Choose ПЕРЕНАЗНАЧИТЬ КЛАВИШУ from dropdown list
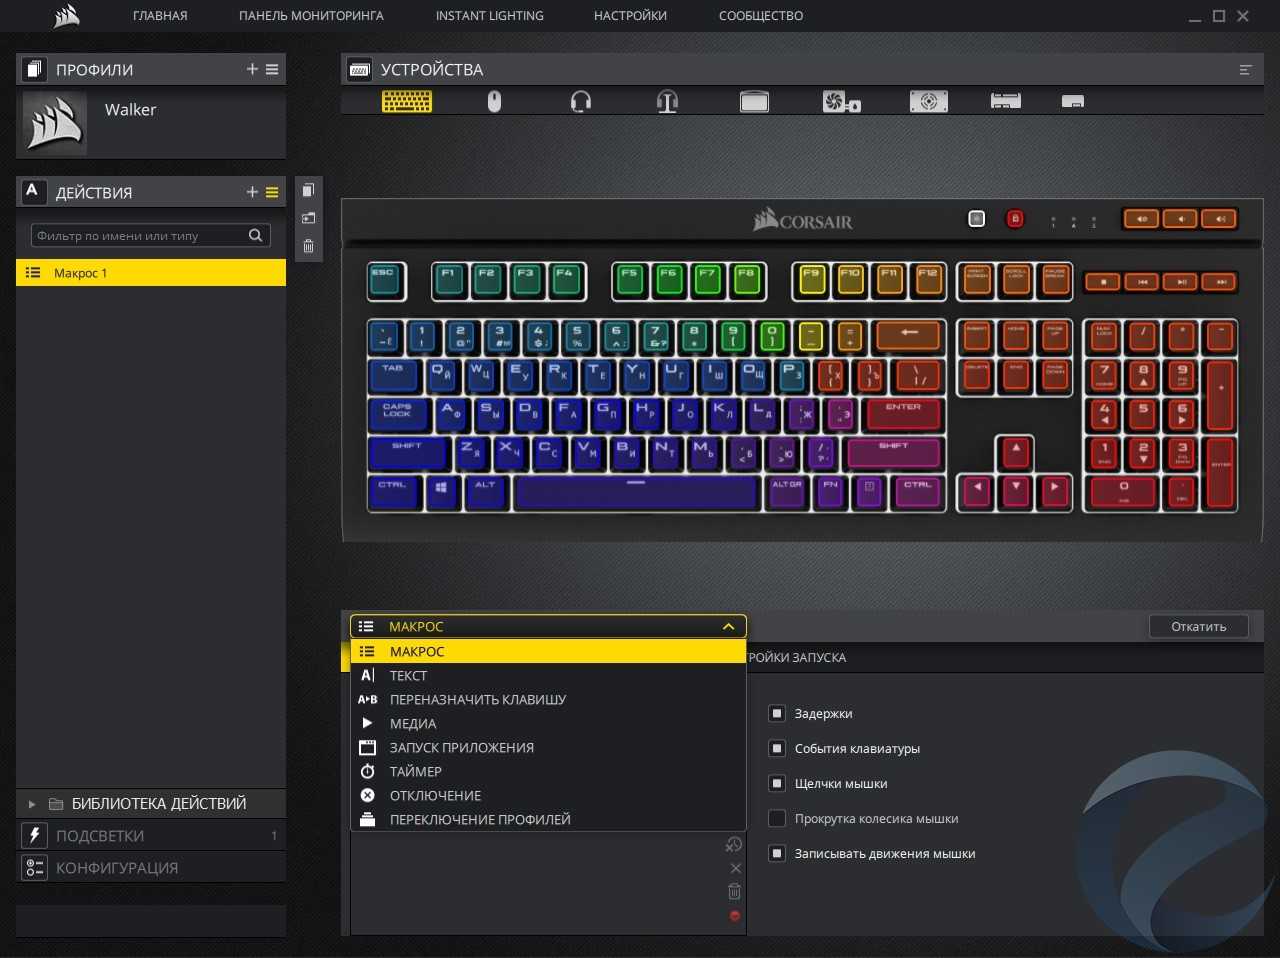 tap(477, 699)
